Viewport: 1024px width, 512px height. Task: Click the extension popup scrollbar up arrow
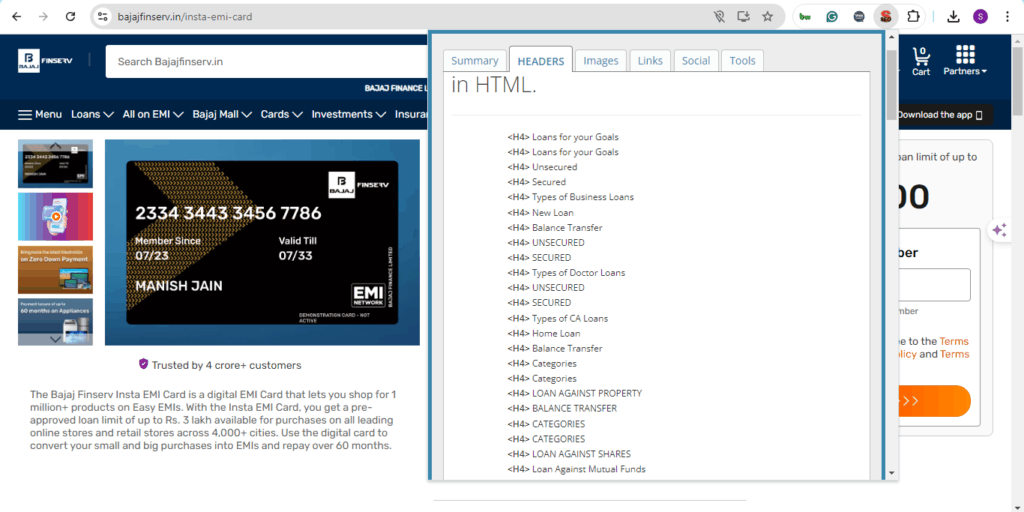point(892,36)
